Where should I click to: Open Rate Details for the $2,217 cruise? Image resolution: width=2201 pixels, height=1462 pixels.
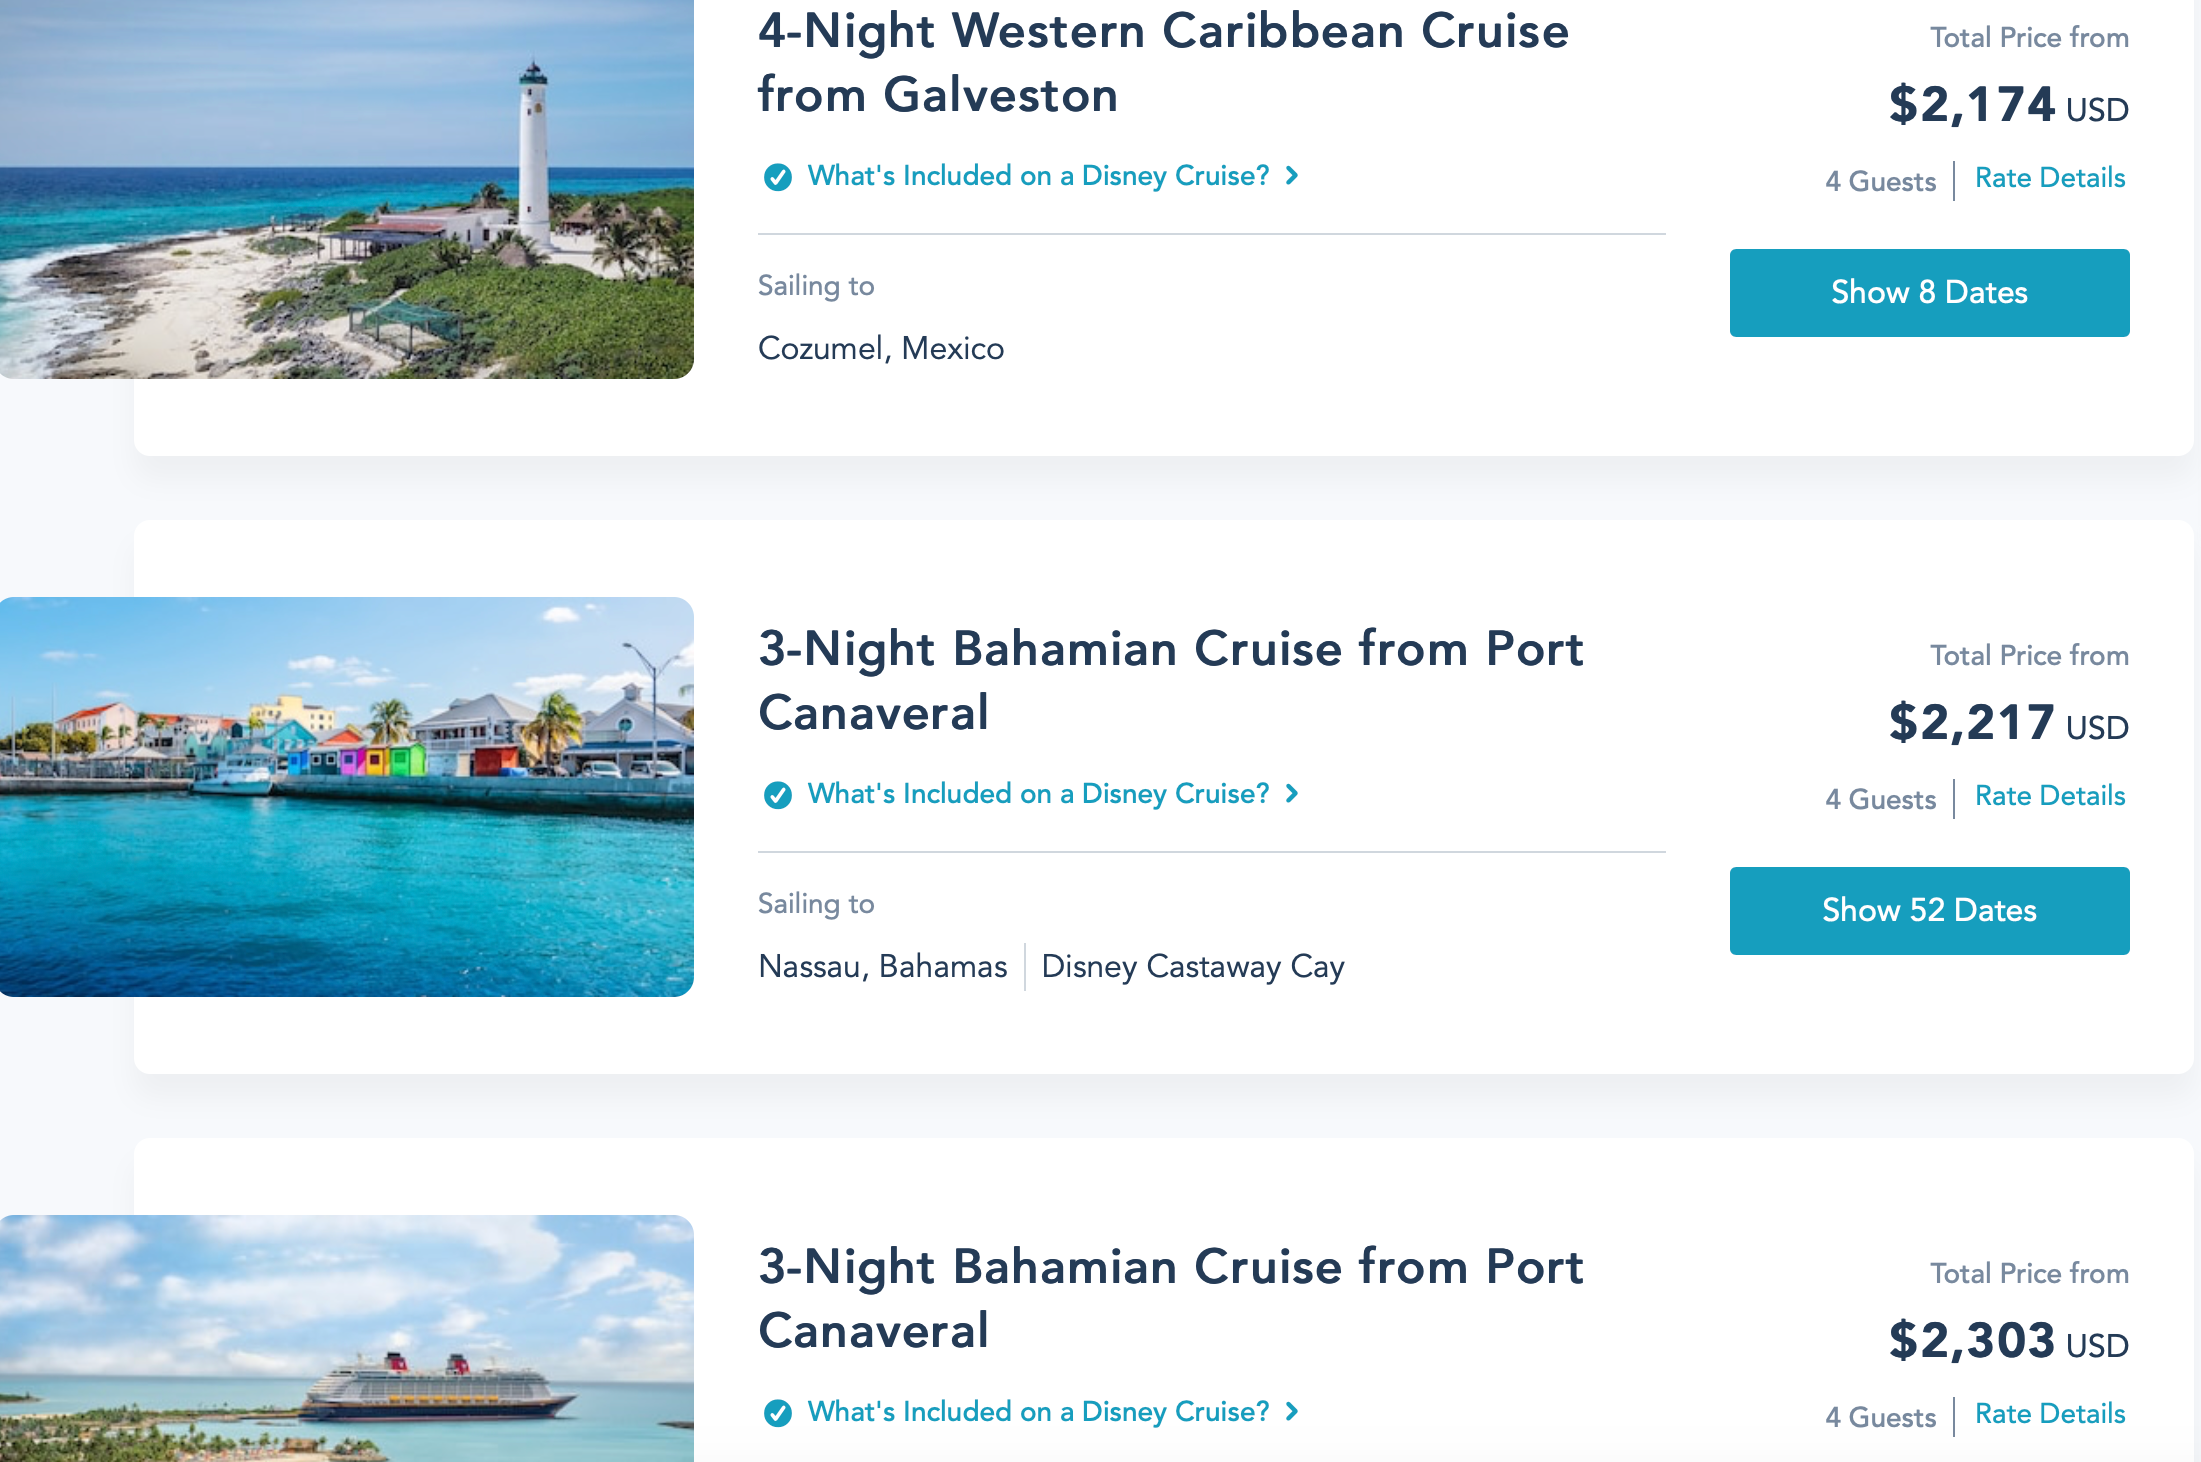(x=2049, y=796)
